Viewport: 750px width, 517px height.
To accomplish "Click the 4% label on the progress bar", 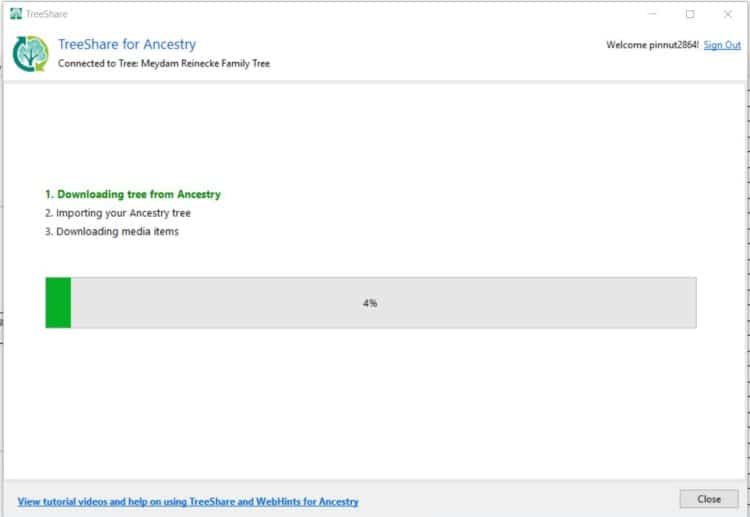I will [370, 303].
